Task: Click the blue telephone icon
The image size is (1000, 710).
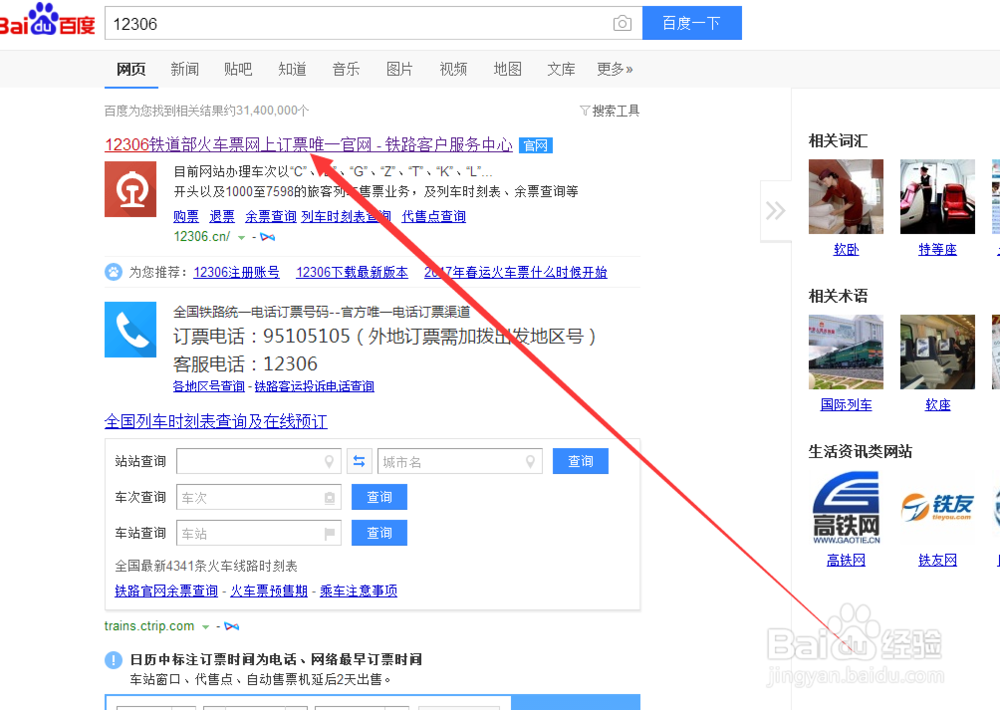Action: 130,329
